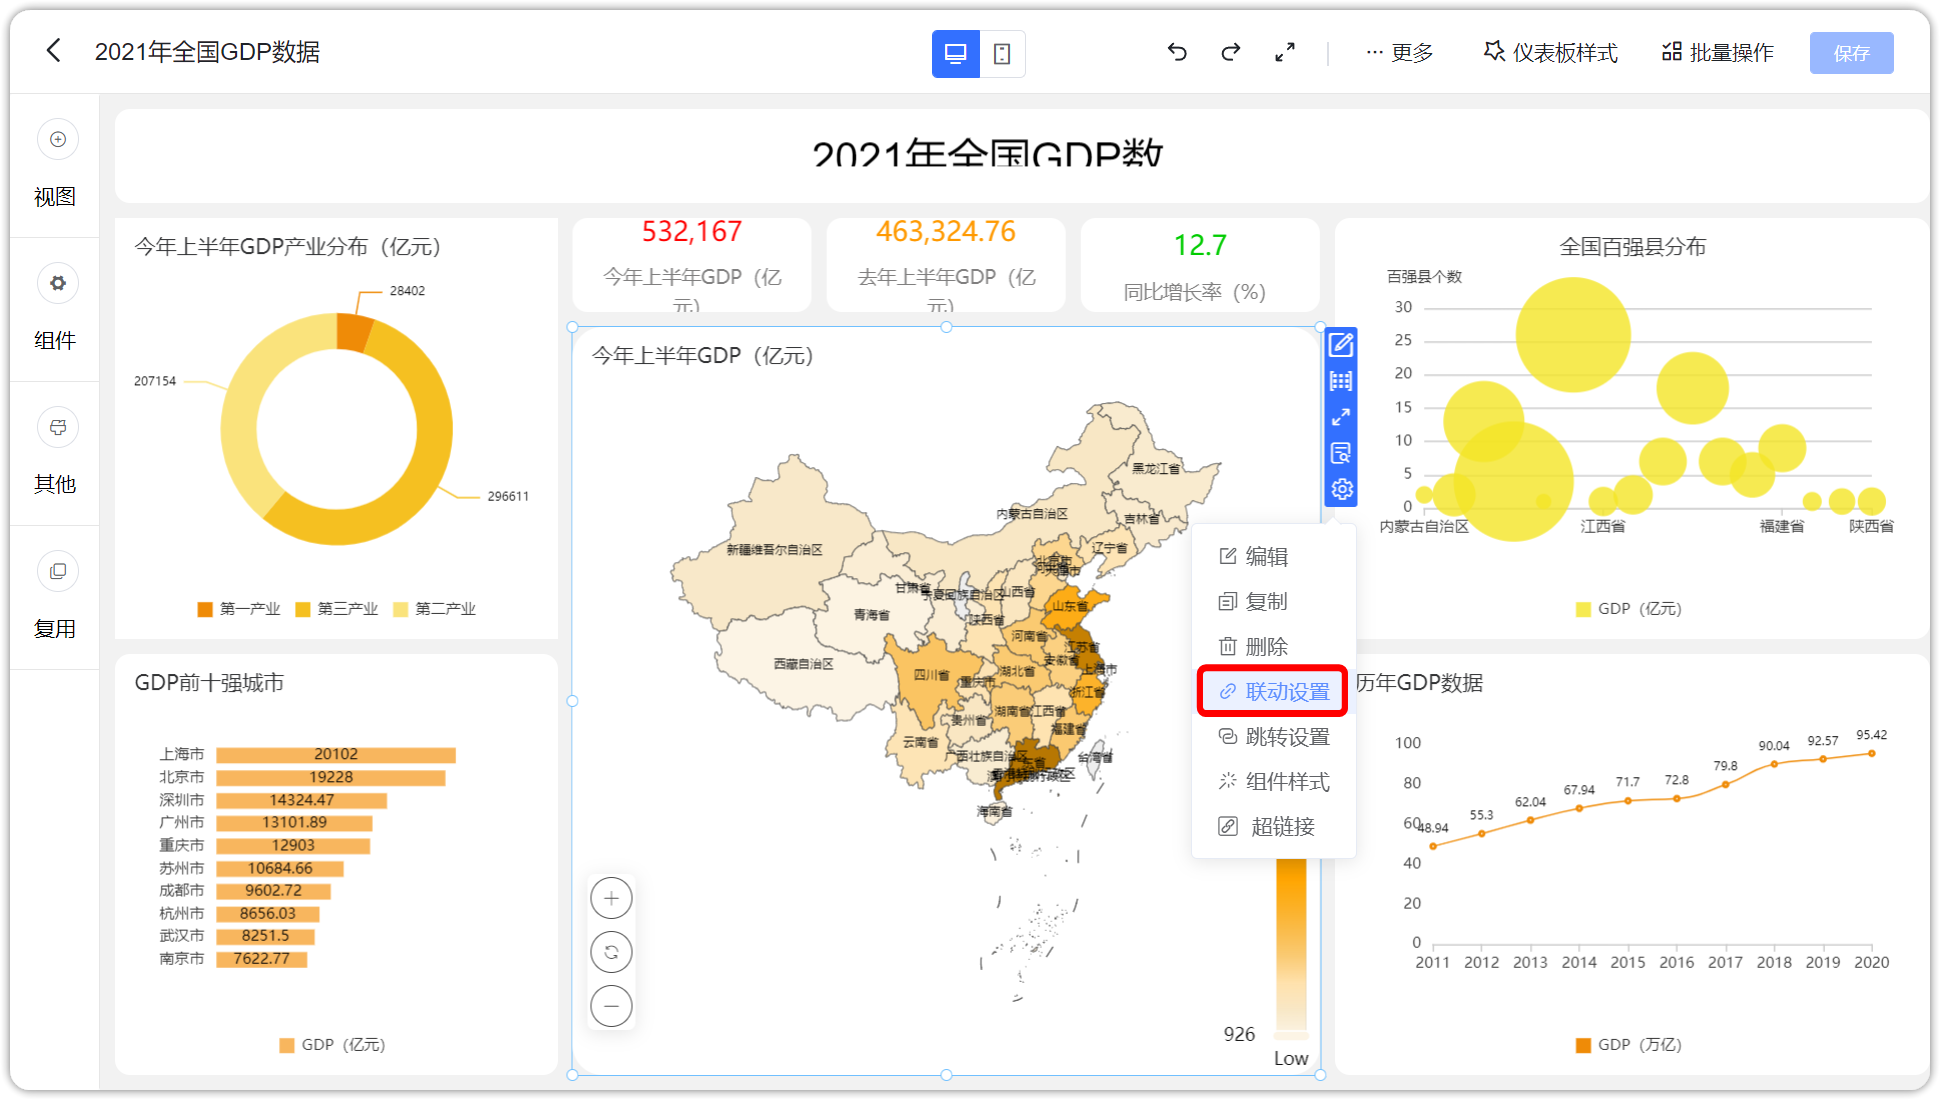Switch to mobile layout view

pyautogui.click(x=1002, y=54)
